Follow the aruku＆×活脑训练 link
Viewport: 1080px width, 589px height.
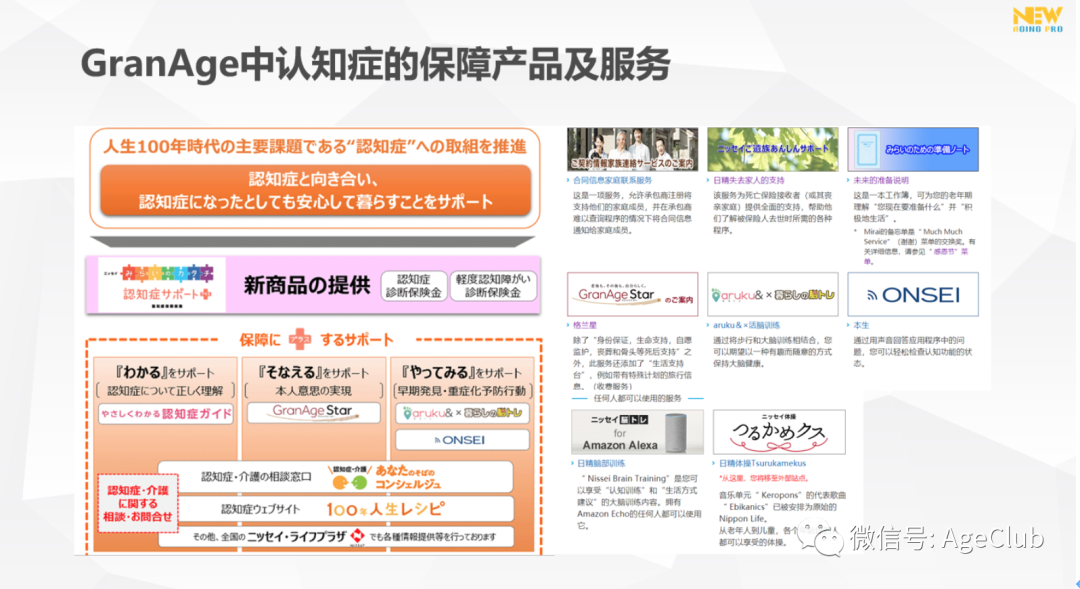747,325
